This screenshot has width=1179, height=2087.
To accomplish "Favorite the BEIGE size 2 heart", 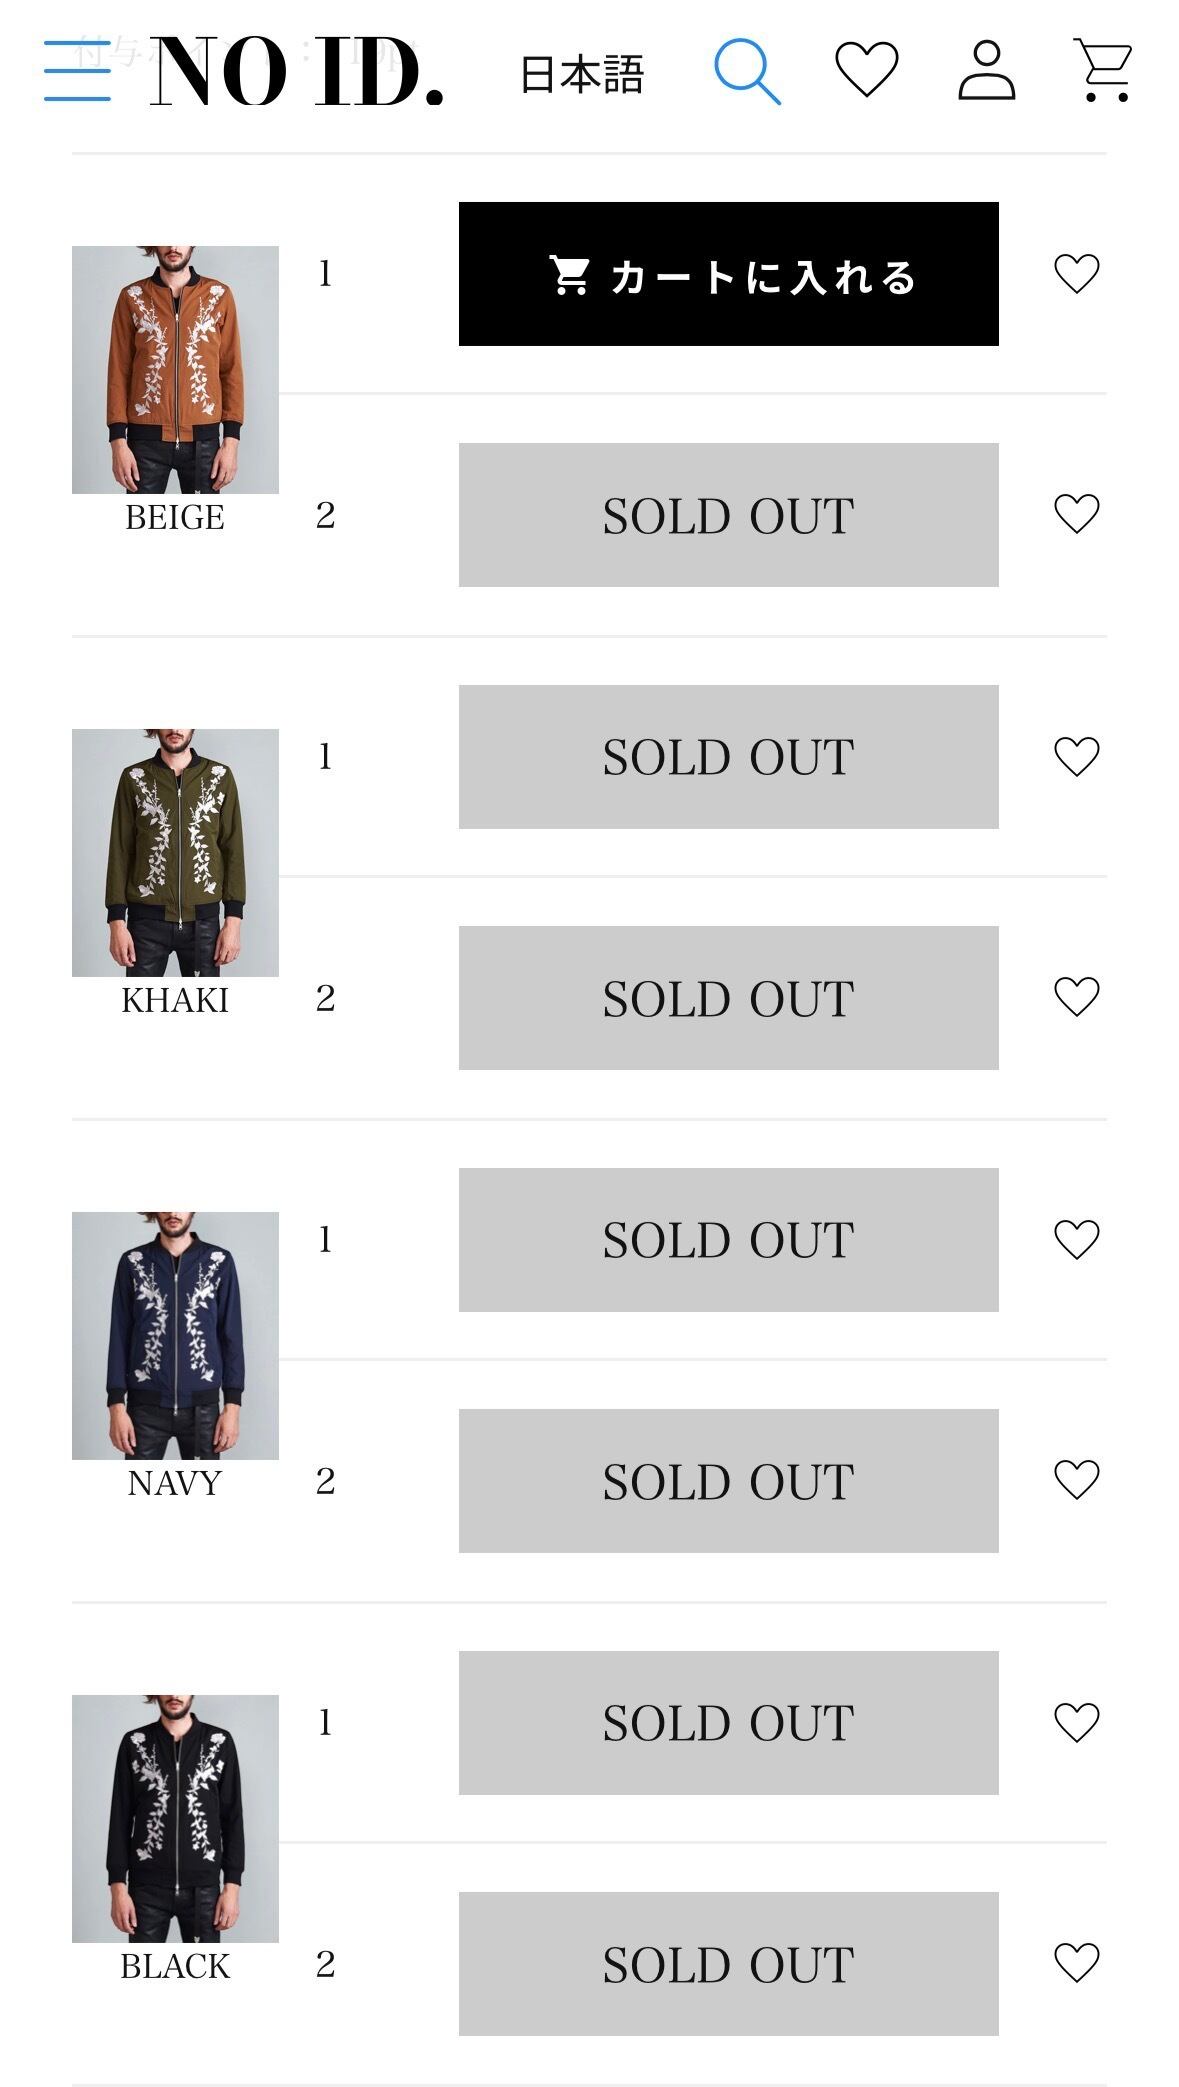I will 1077,514.
